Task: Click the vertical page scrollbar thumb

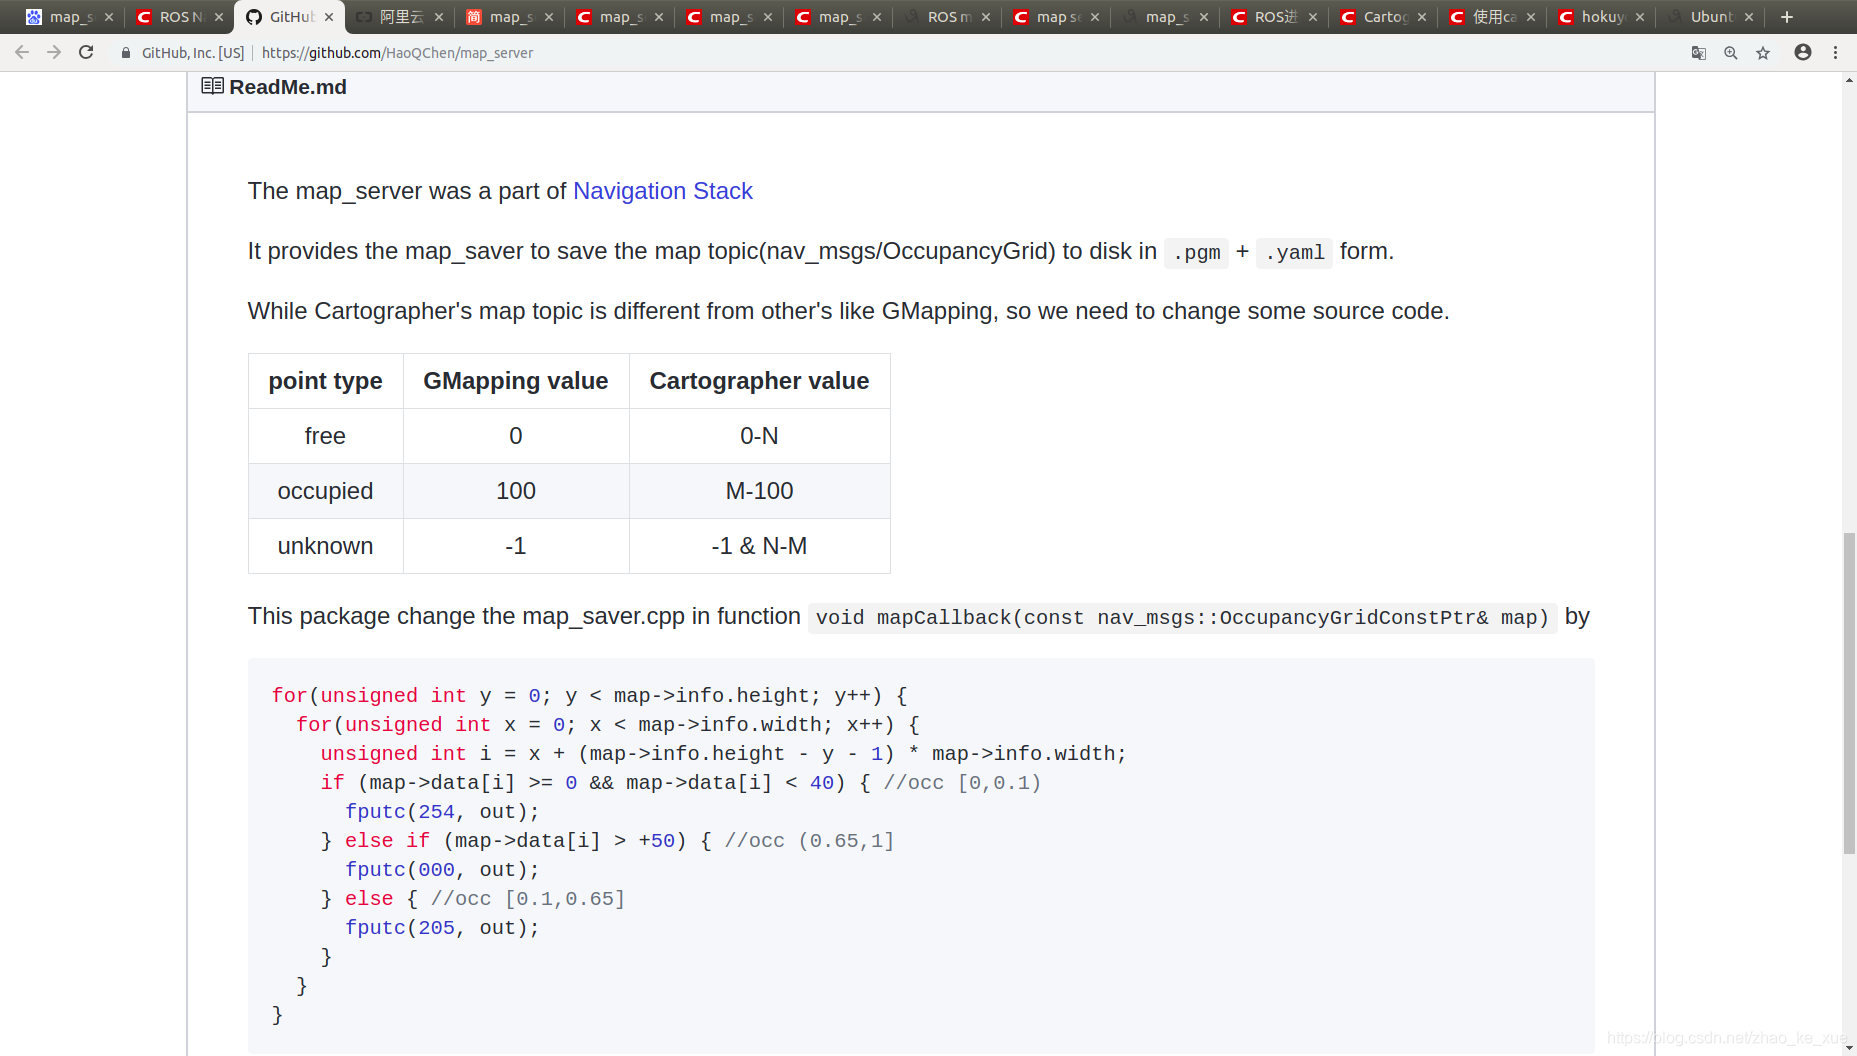Action: 1849,694
